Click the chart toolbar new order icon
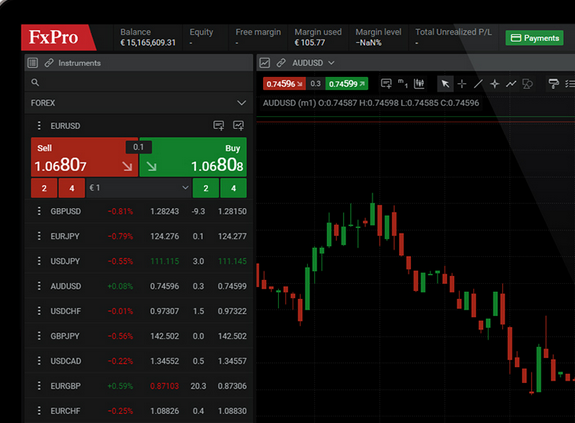The width and height of the screenshot is (575, 423). pyautogui.click(x=386, y=84)
